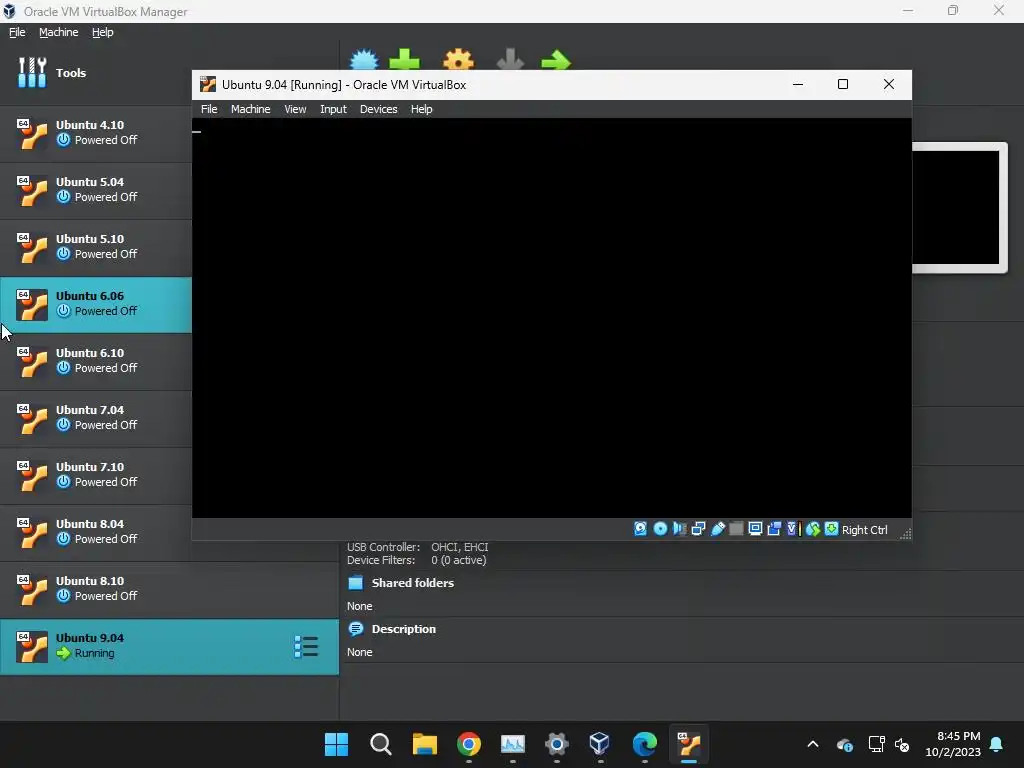Click the VirtualBox cube icon in taskbar
Image resolution: width=1024 pixels, height=768 pixels.
pos(600,744)
